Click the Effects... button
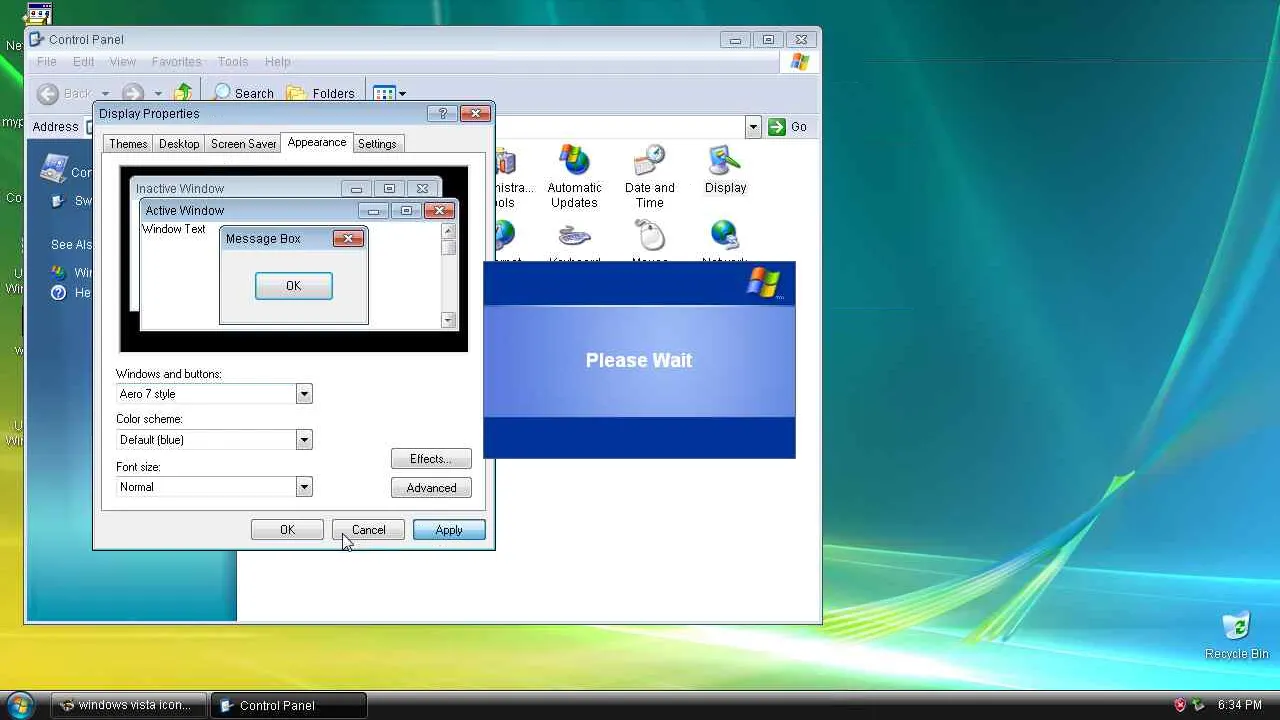The image size is (1280, 720). [x=431, y=459]
